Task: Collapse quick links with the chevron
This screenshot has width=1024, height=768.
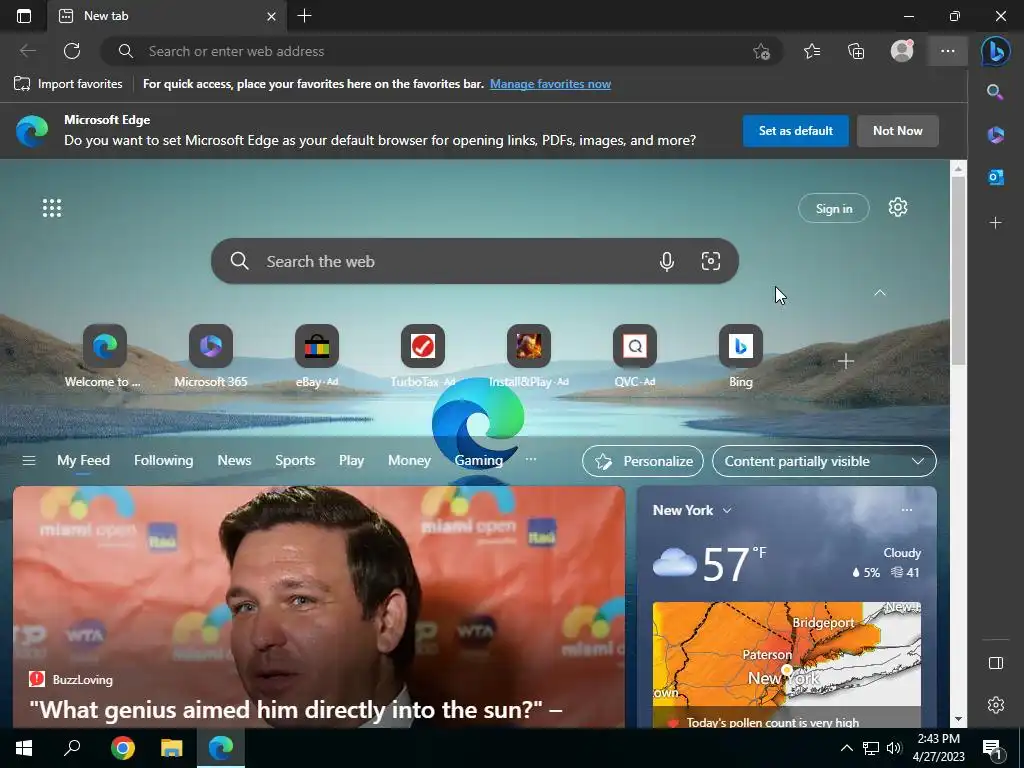Action: (x=880, y=293)
